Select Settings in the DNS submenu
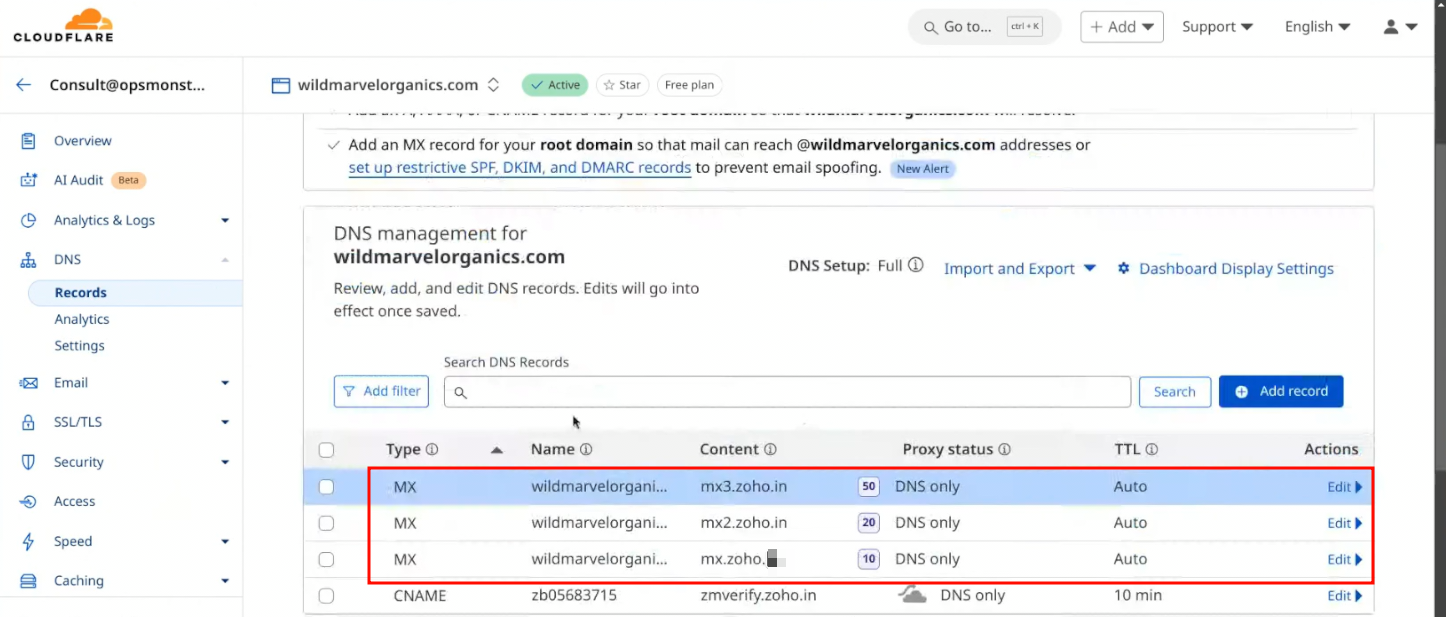 coord(79,346)
